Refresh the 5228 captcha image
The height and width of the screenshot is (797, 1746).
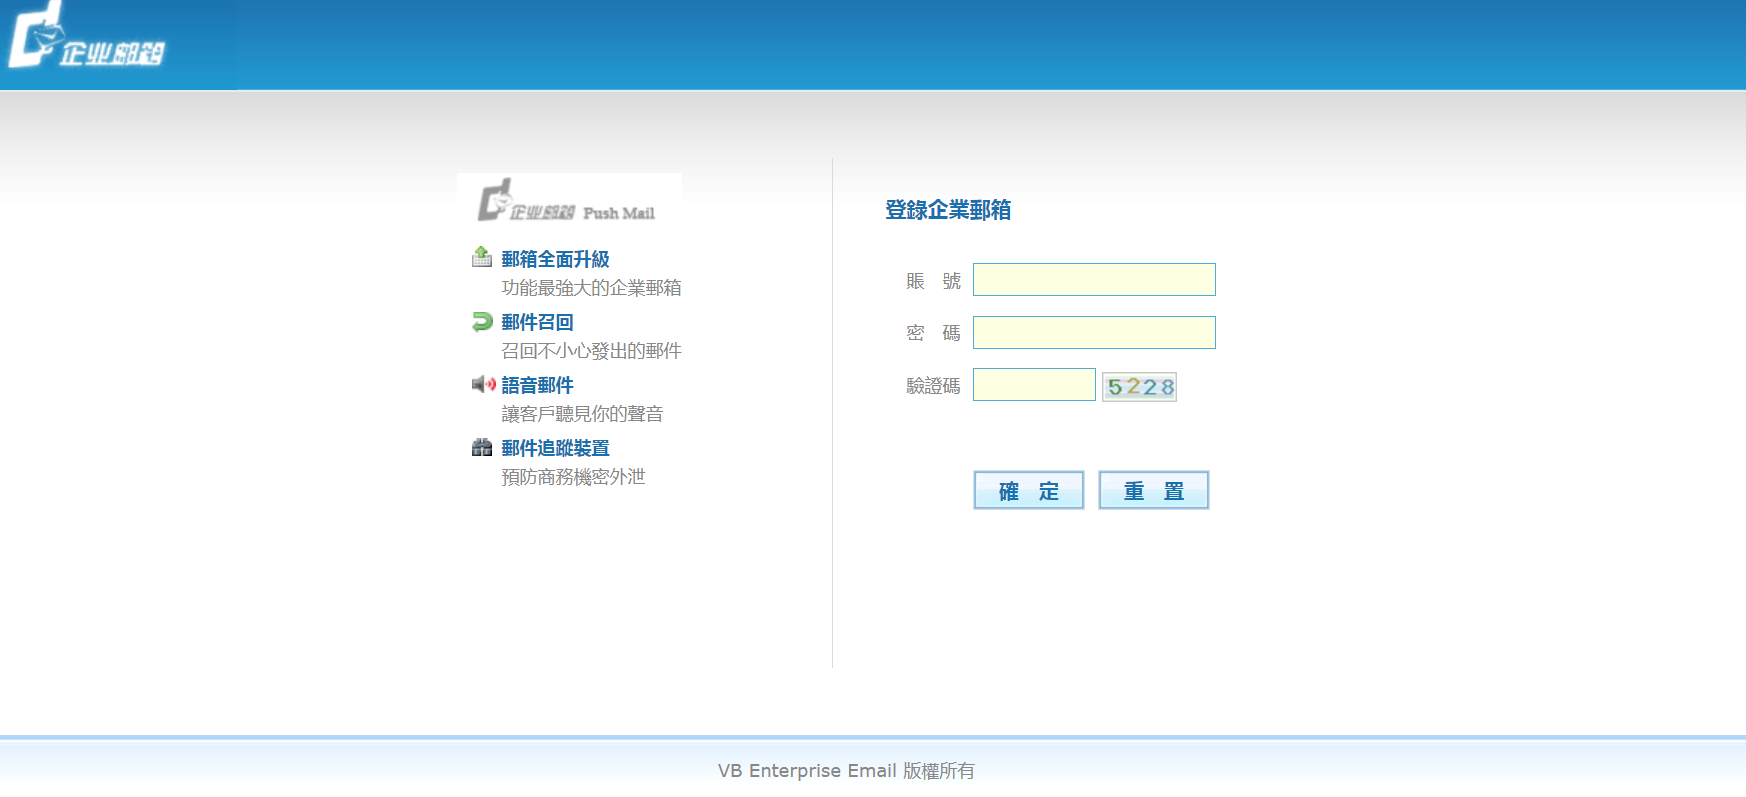pos(1139,386)
